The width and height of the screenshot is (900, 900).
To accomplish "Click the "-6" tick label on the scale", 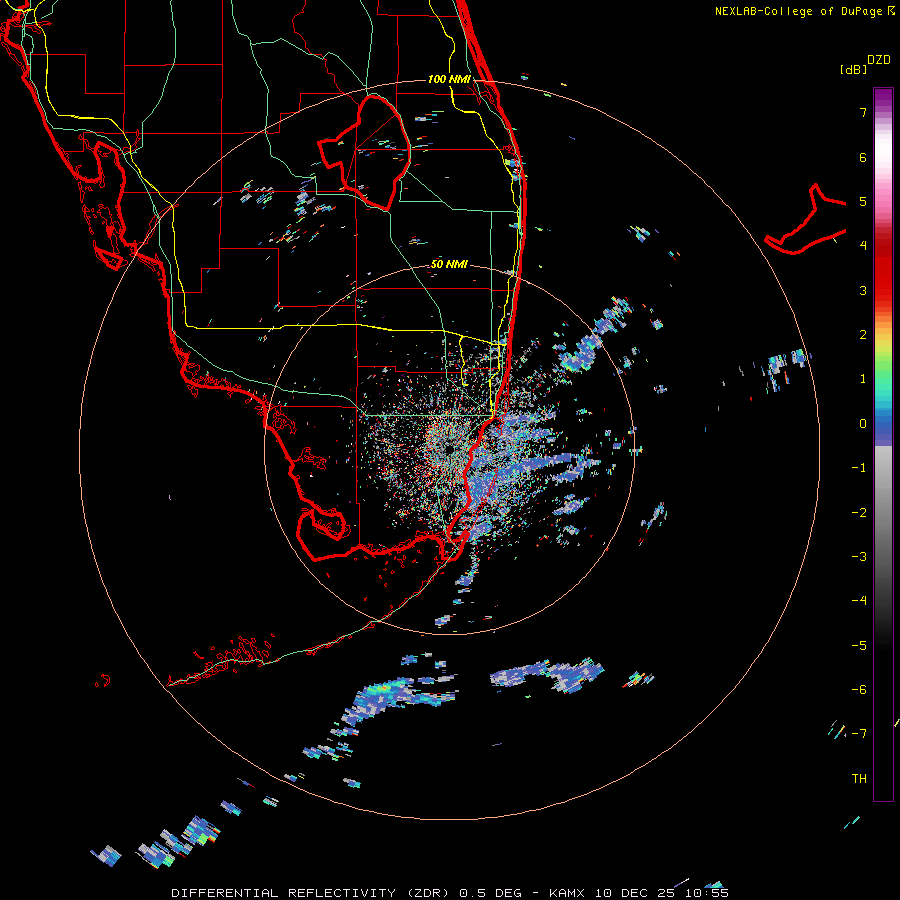I will click(x=859, y=689).
